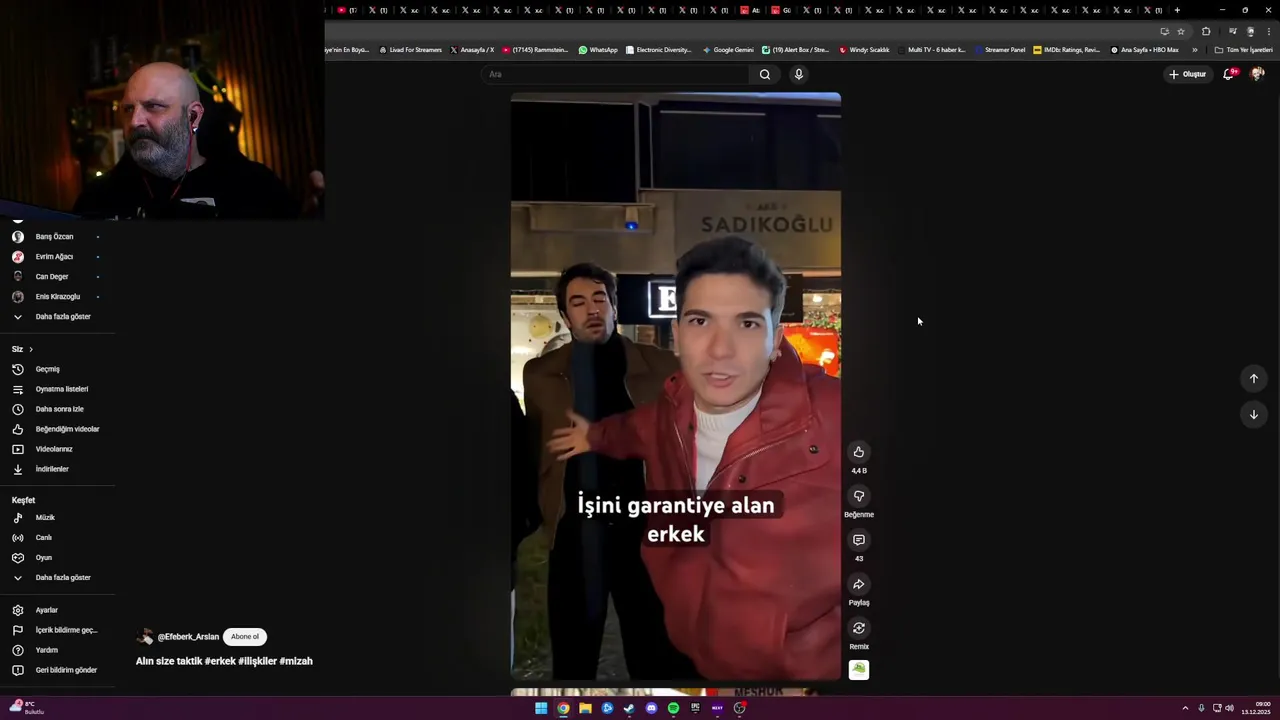Open the weather widget showing 8°C
The image size is (1280, 720).
click(26, 707)
